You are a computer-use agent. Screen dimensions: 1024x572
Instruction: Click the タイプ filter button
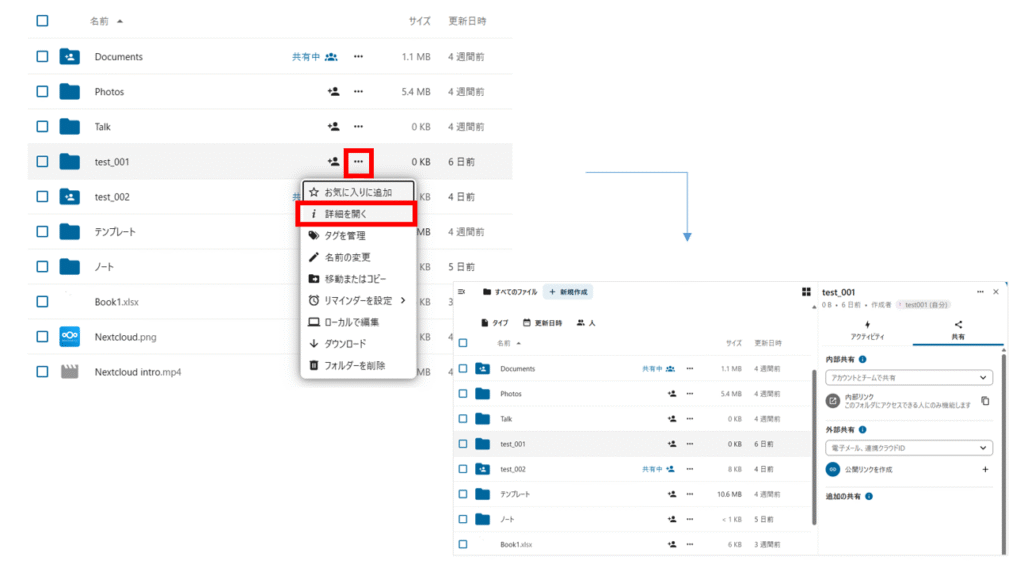click(x=495, y=323)
